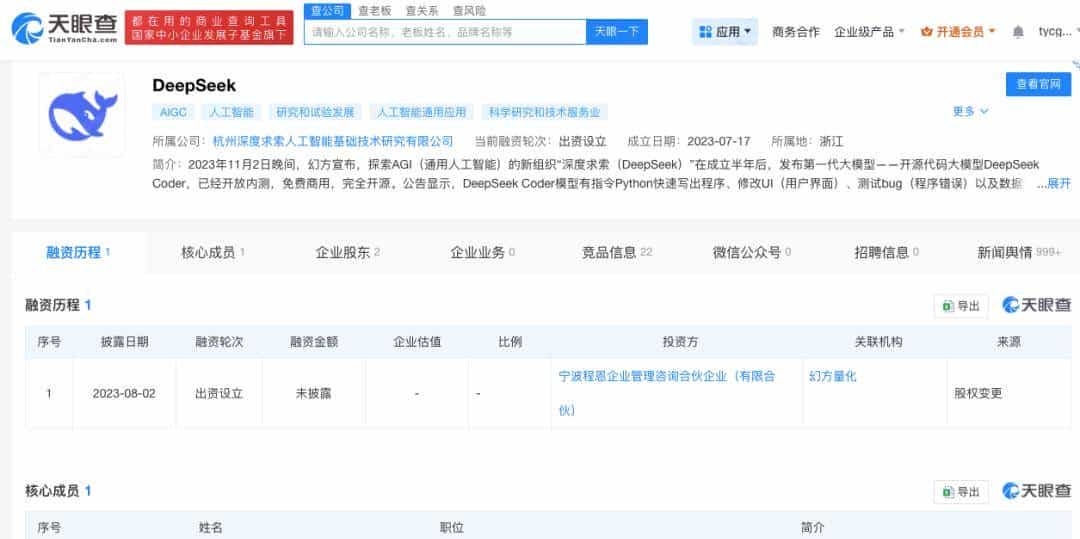The image size is (1080, 539).
Task: Click the membership crown icon
Action: coord(926,32)
